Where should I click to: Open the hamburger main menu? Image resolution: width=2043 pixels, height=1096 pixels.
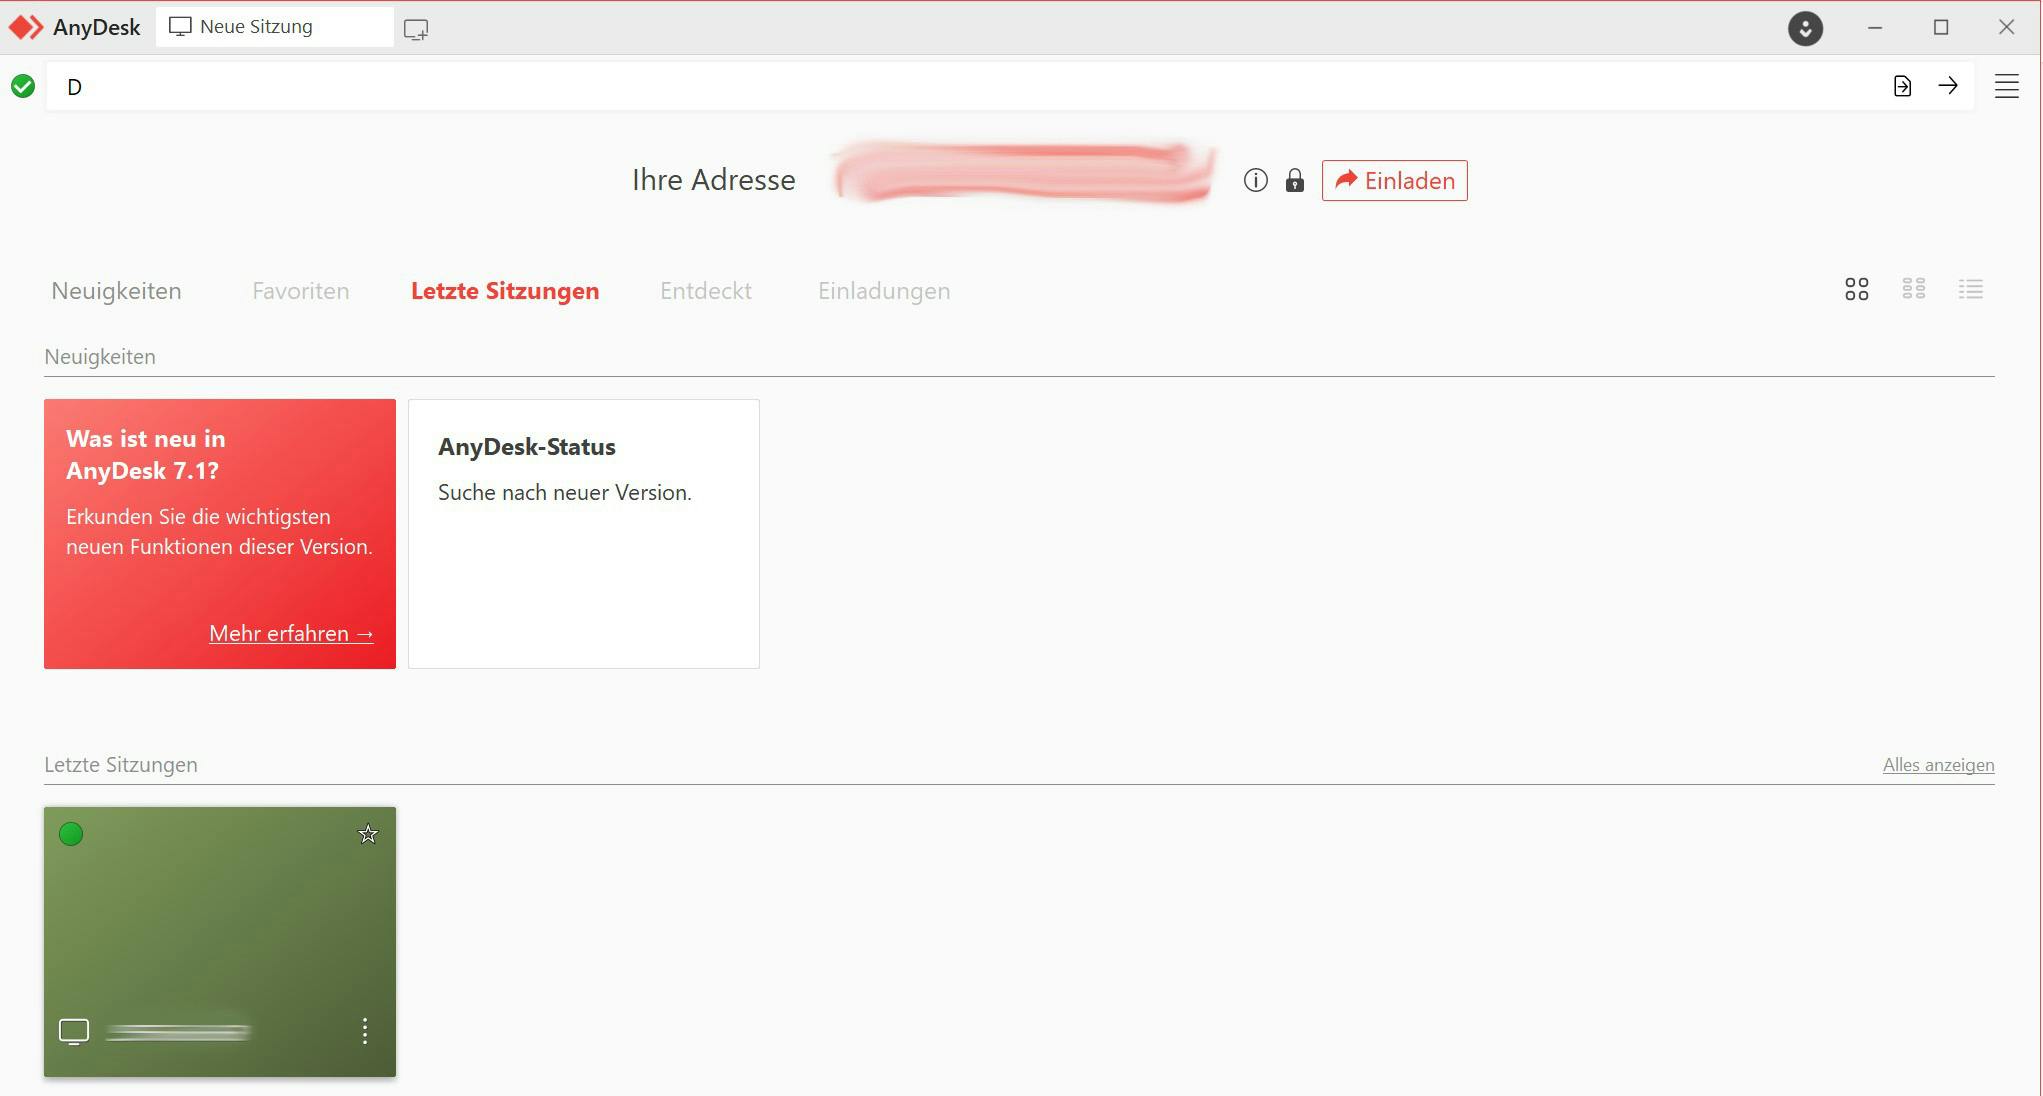tap(2006, 86)
